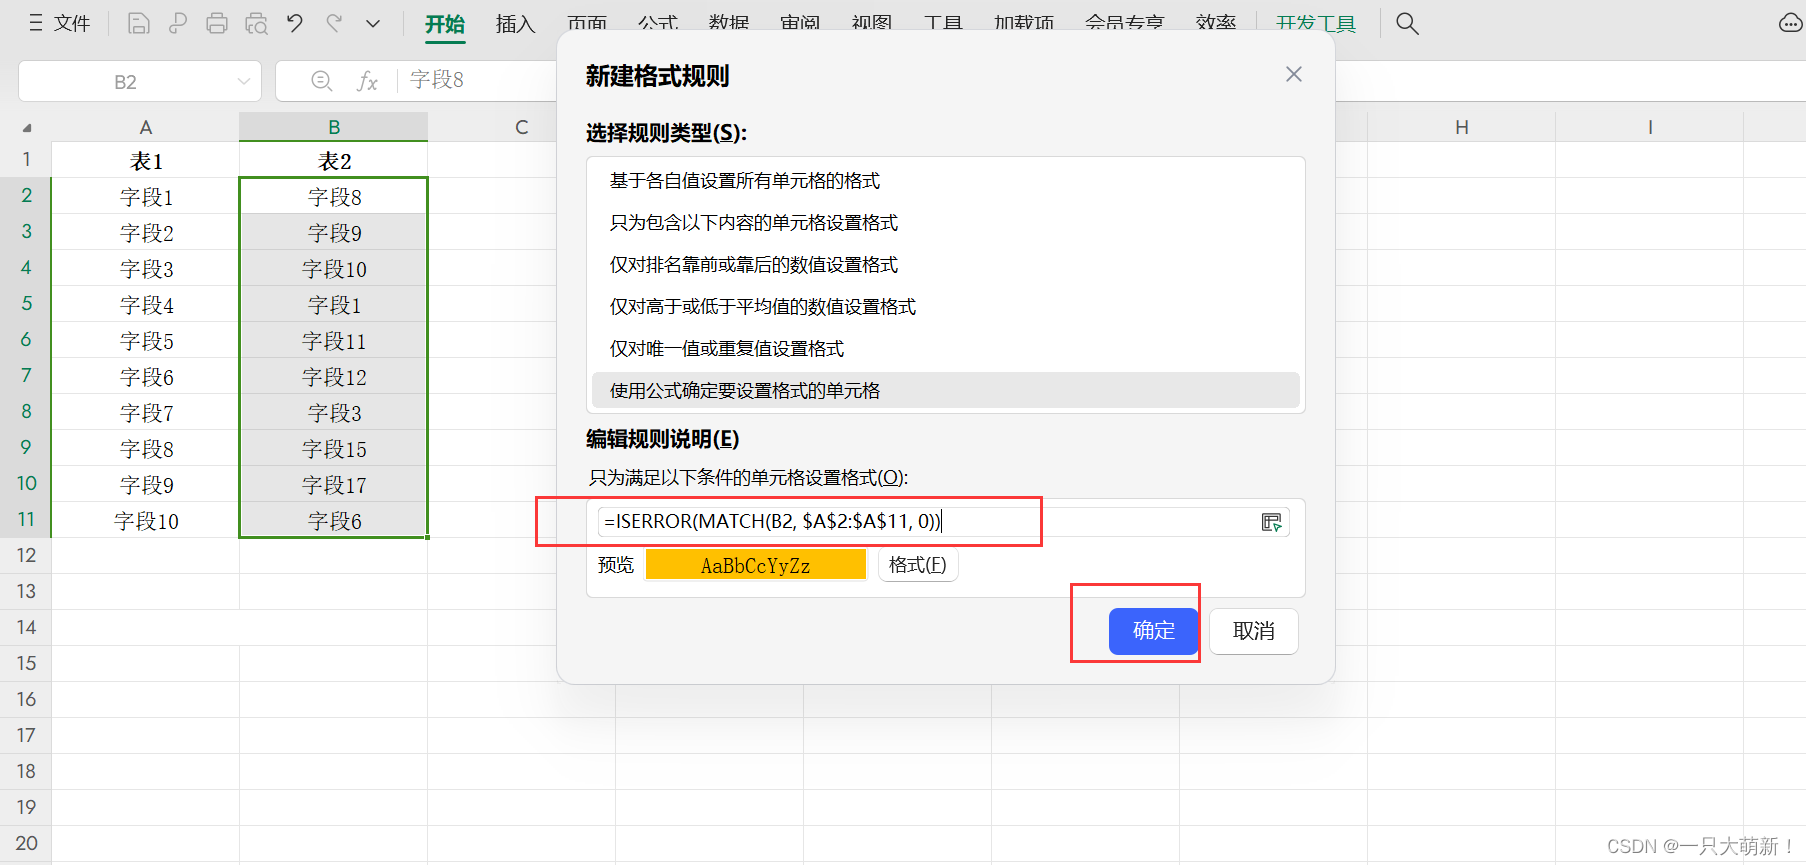1806x865 pixels.
Task: Click the undo arrow icon
Action: point(295,23)
